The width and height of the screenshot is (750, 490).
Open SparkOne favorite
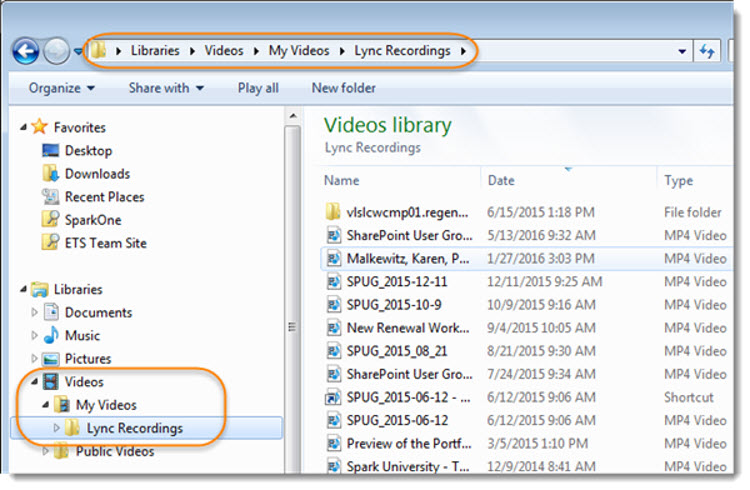pyautogui.click(x=93, y=220)
